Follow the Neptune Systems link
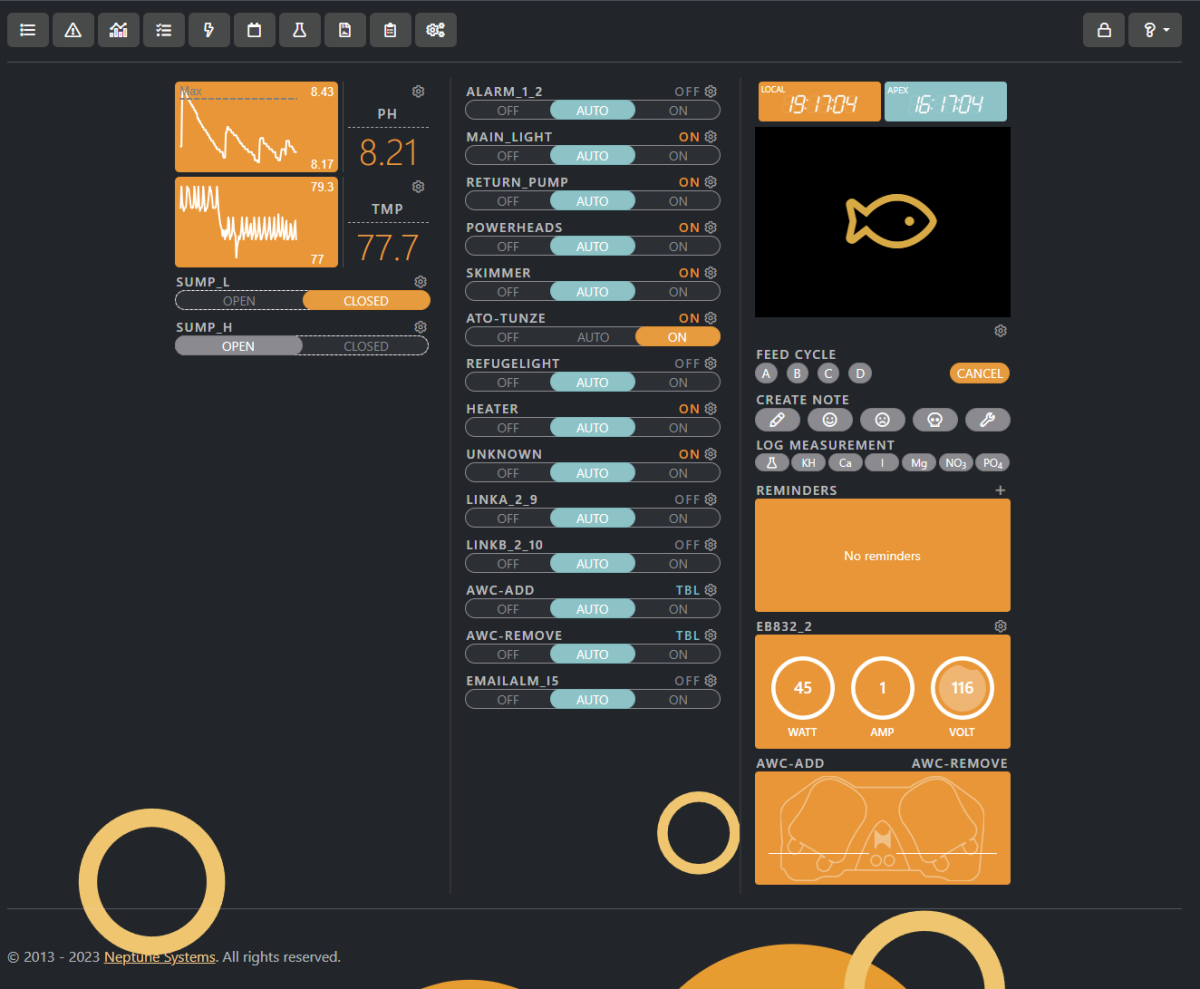Image resolution: width=1200 pixels, height=989 pixels. click(160, 957)
